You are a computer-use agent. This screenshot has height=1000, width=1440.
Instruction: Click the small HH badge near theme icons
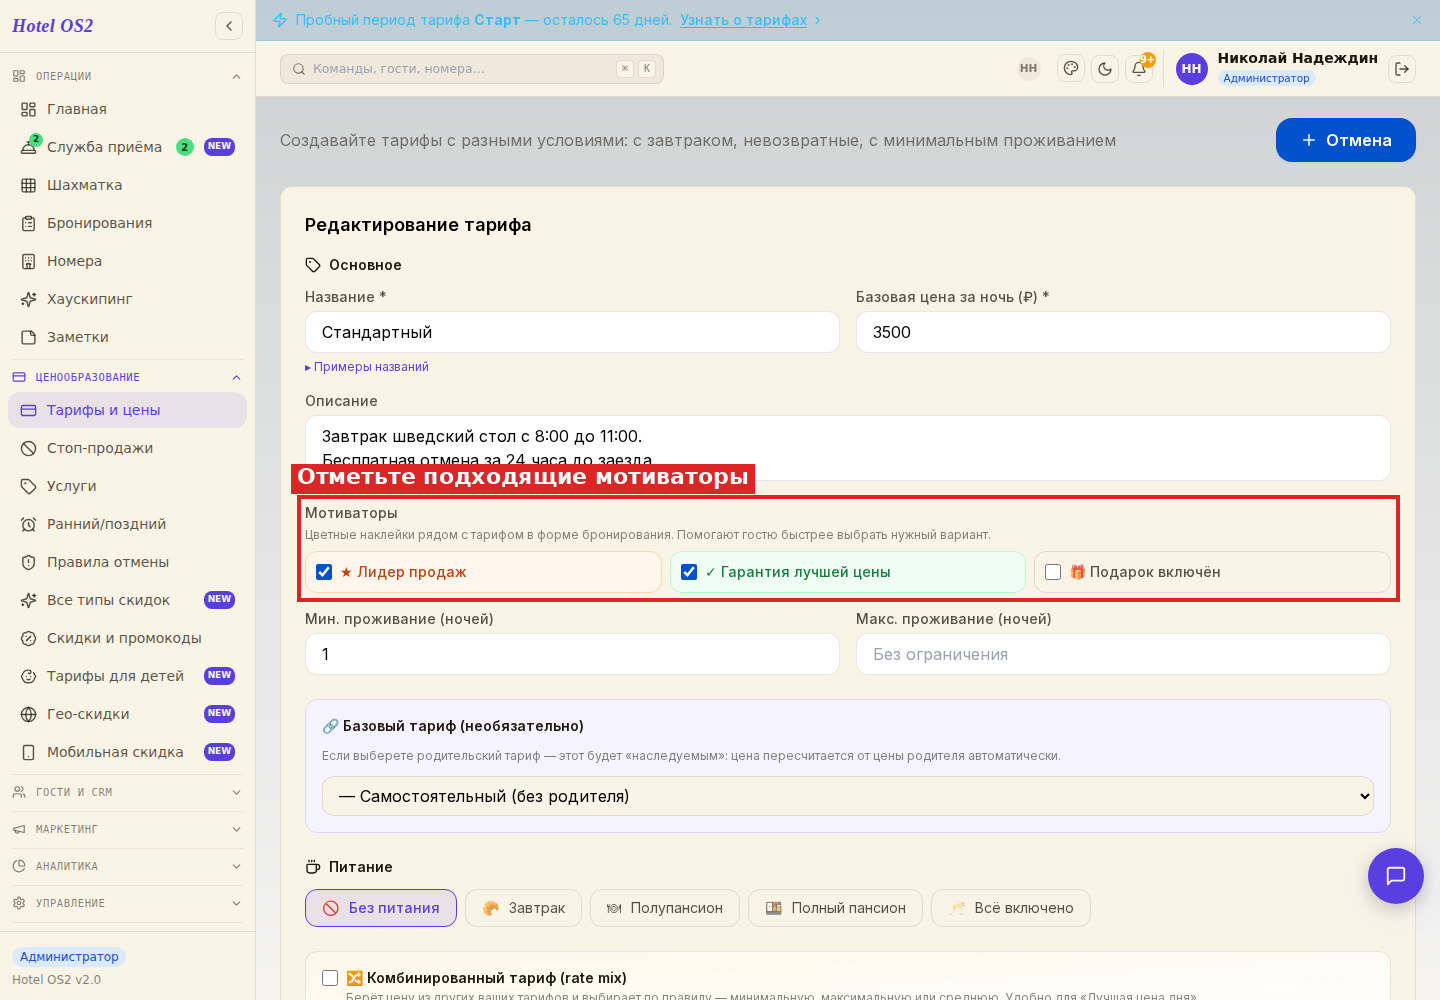(x=1028, y=69)
